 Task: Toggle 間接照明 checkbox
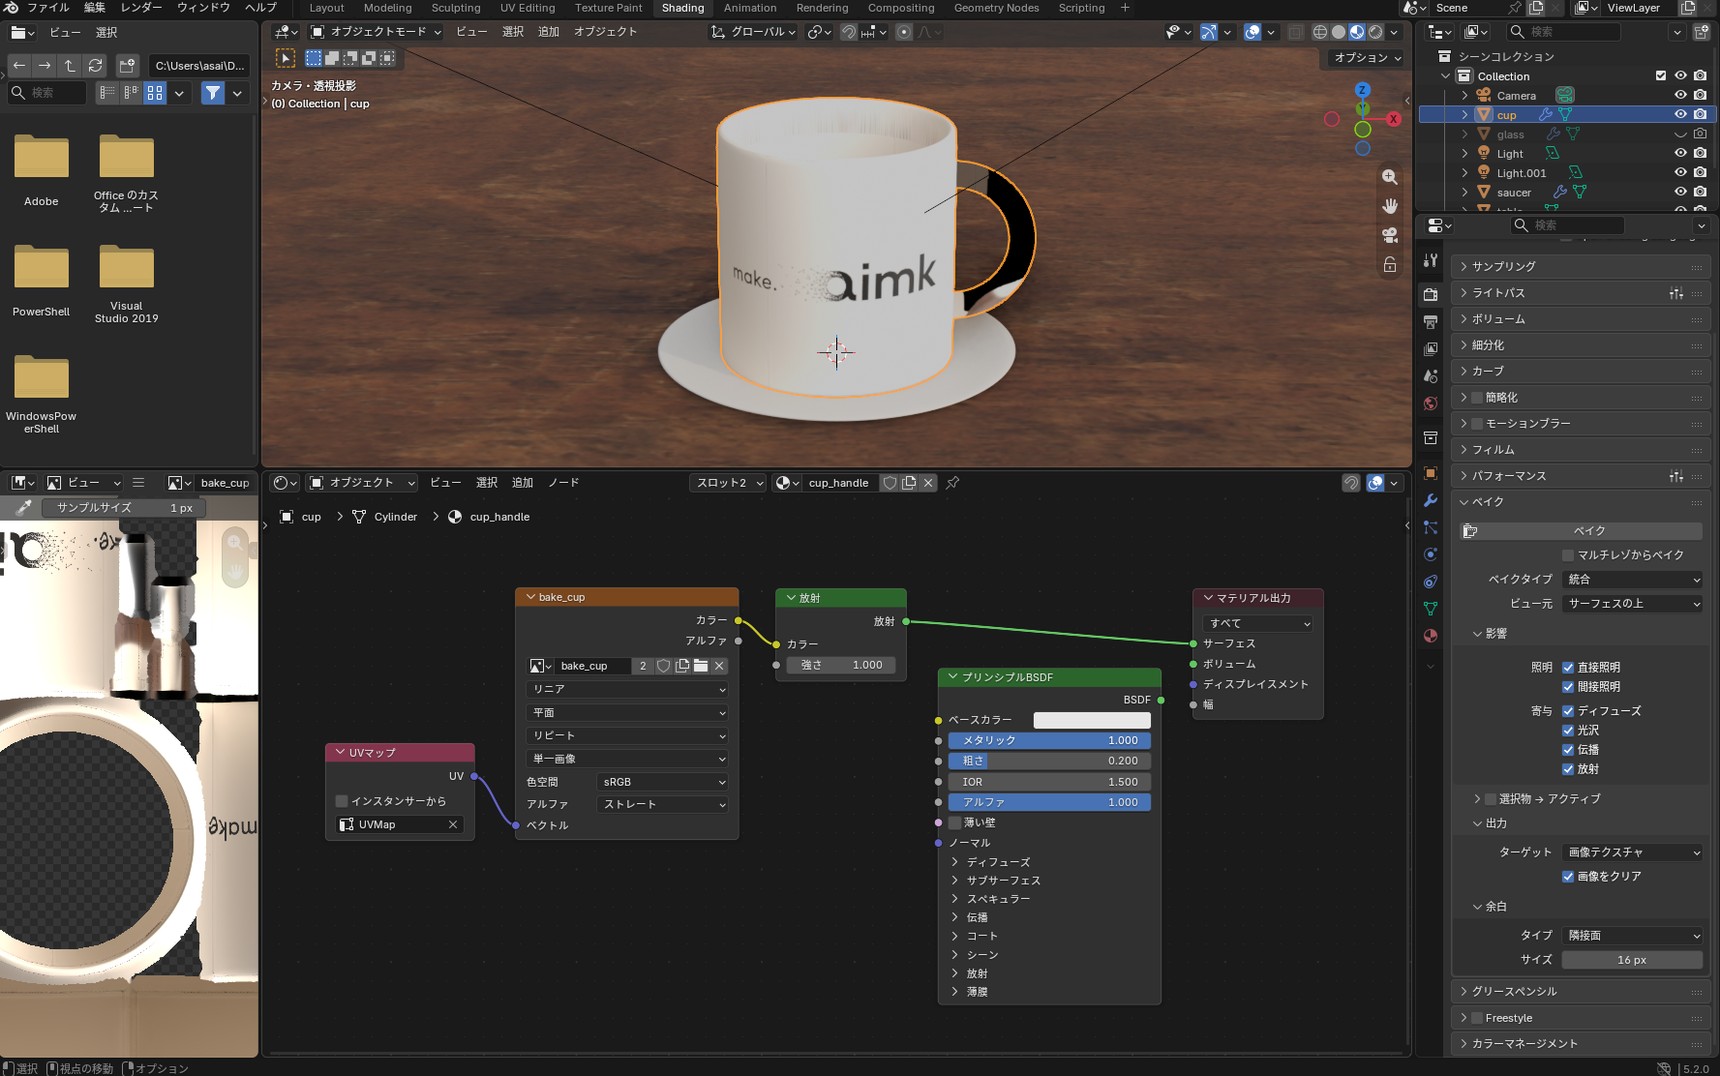pos(1568,687)
